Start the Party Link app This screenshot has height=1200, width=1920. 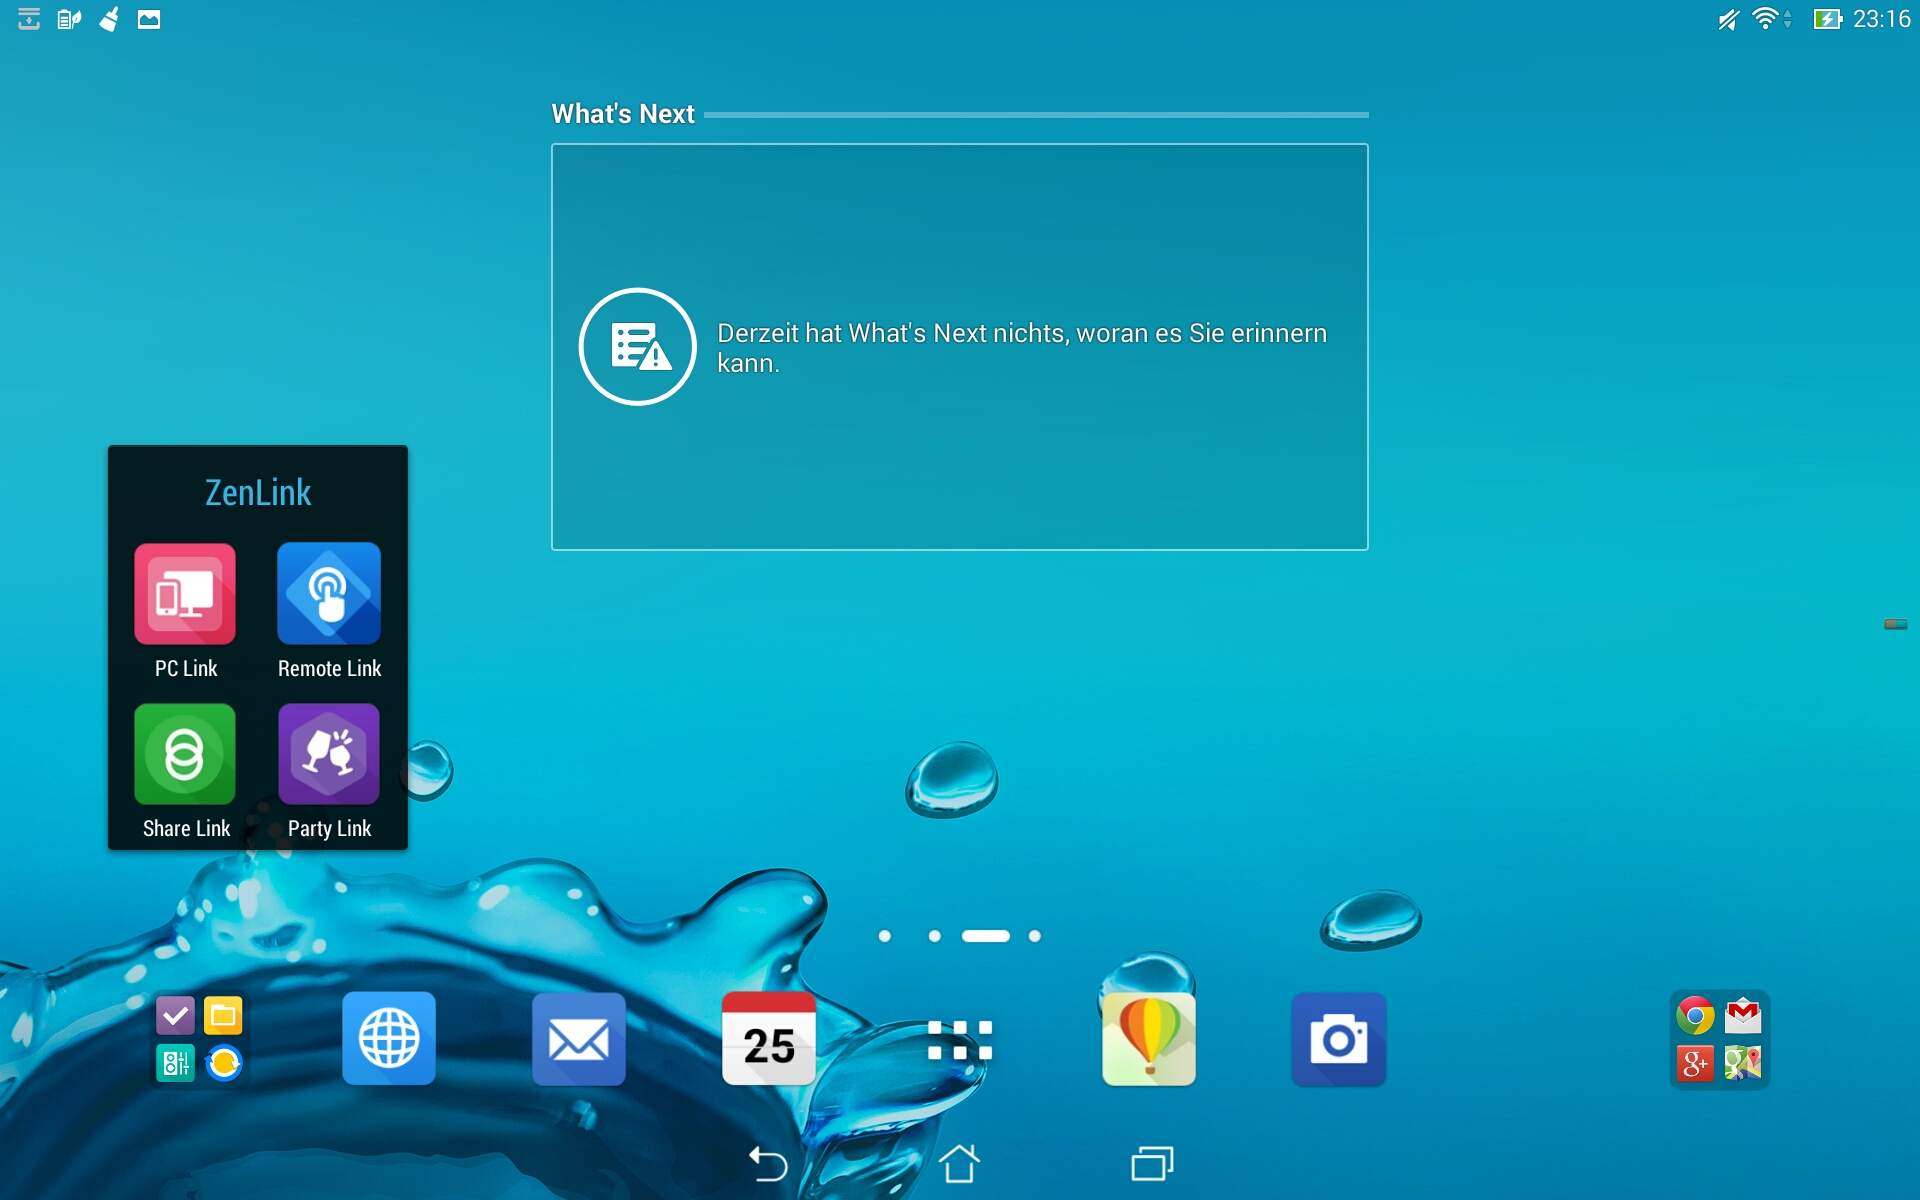click(329, 755)
